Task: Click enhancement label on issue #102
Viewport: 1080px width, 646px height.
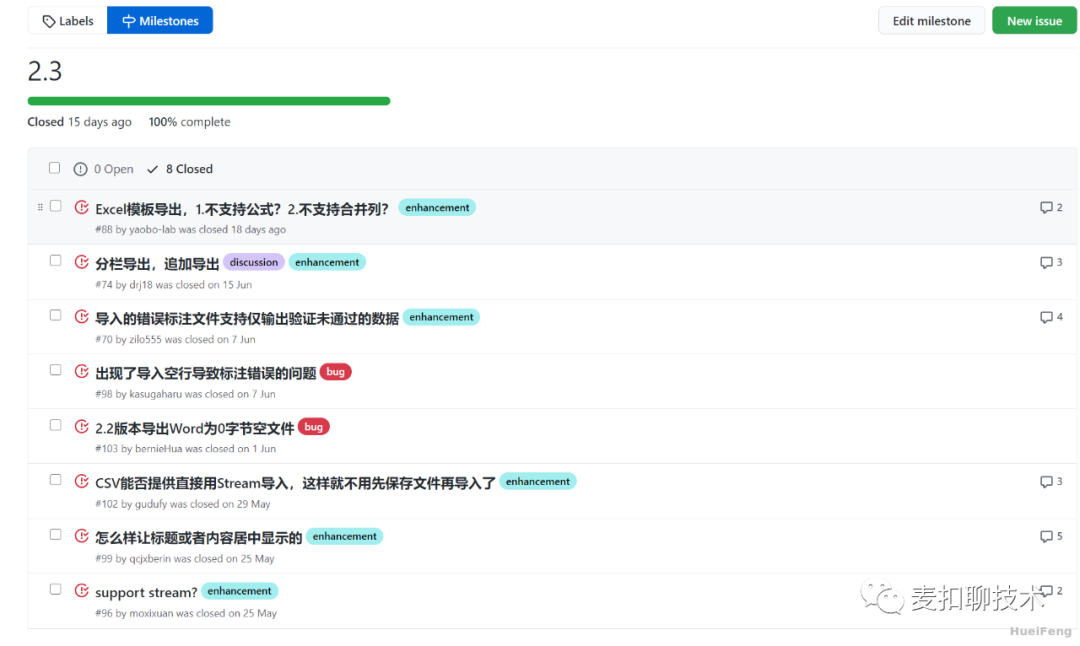Action: 538,481
